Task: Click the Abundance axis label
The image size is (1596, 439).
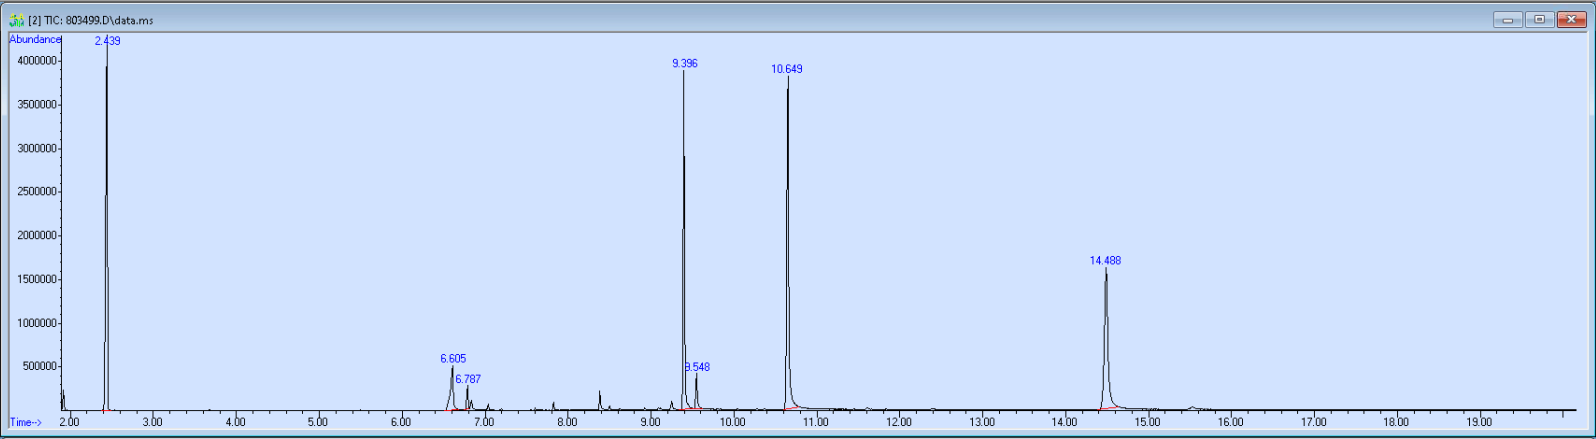Action: pos(35,39)
